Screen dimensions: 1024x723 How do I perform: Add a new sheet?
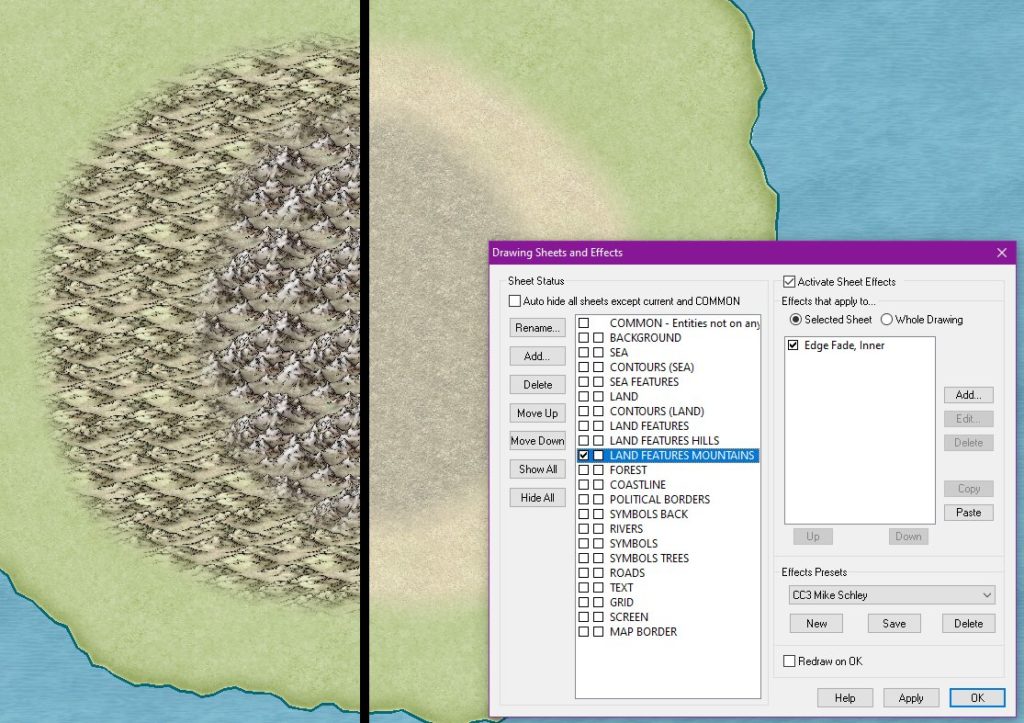[537, 356]
